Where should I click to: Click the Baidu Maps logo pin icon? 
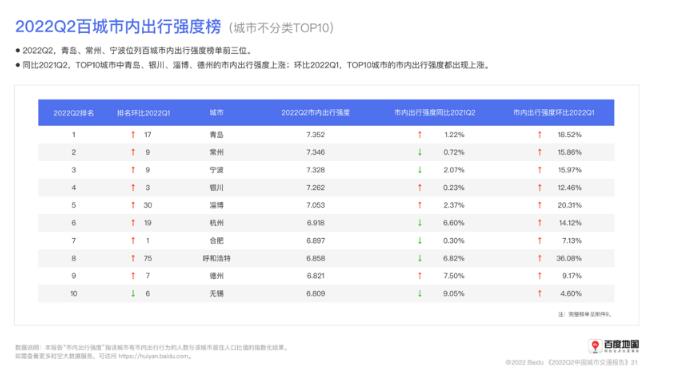595,346
